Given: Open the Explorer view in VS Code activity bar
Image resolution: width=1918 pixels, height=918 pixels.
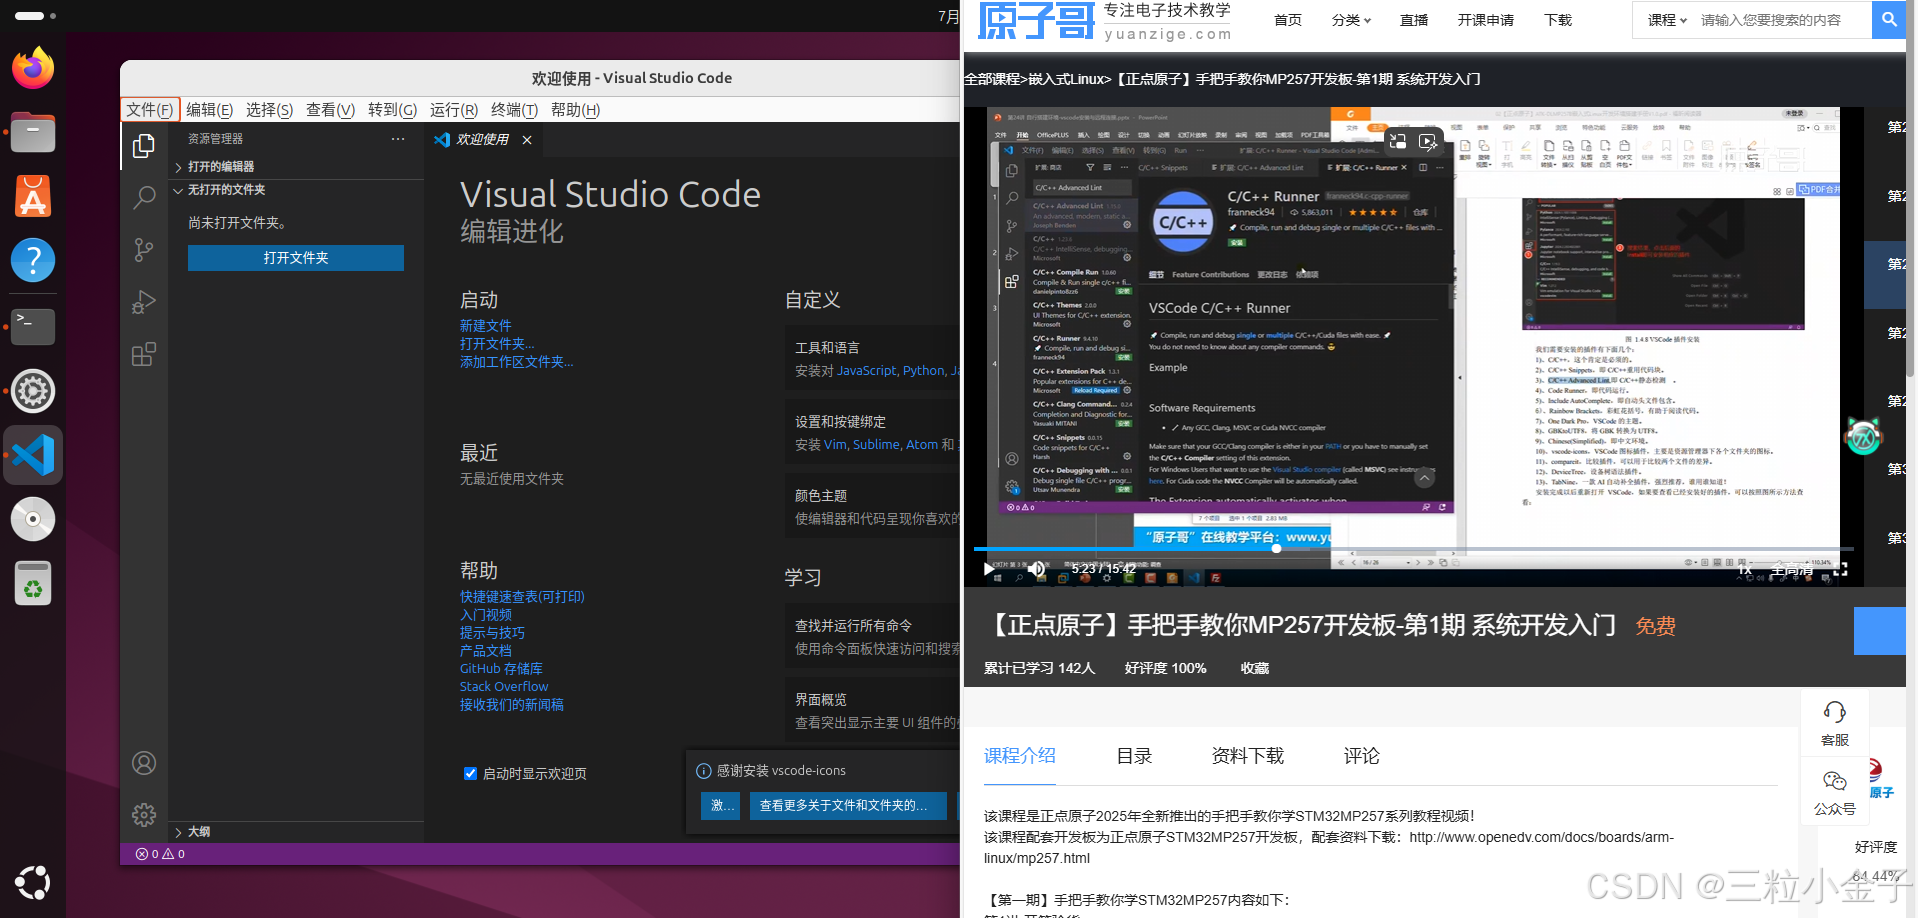Looking at the screenshot, I should (x=144, y=146).
